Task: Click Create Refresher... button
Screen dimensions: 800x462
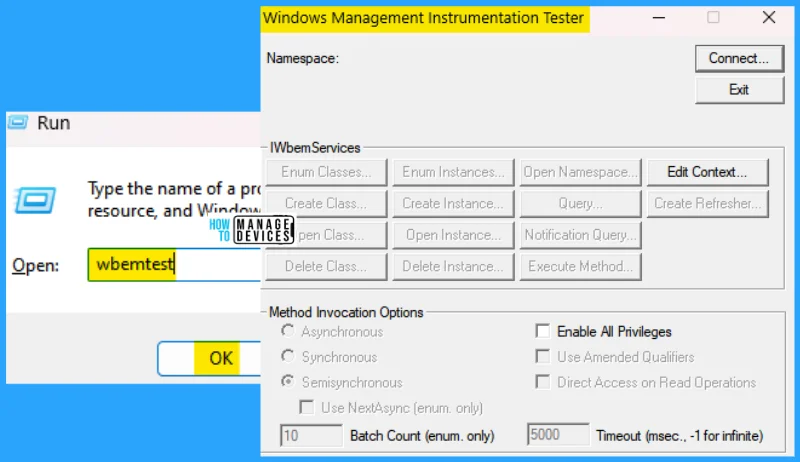Action: [x=707, y=203]
